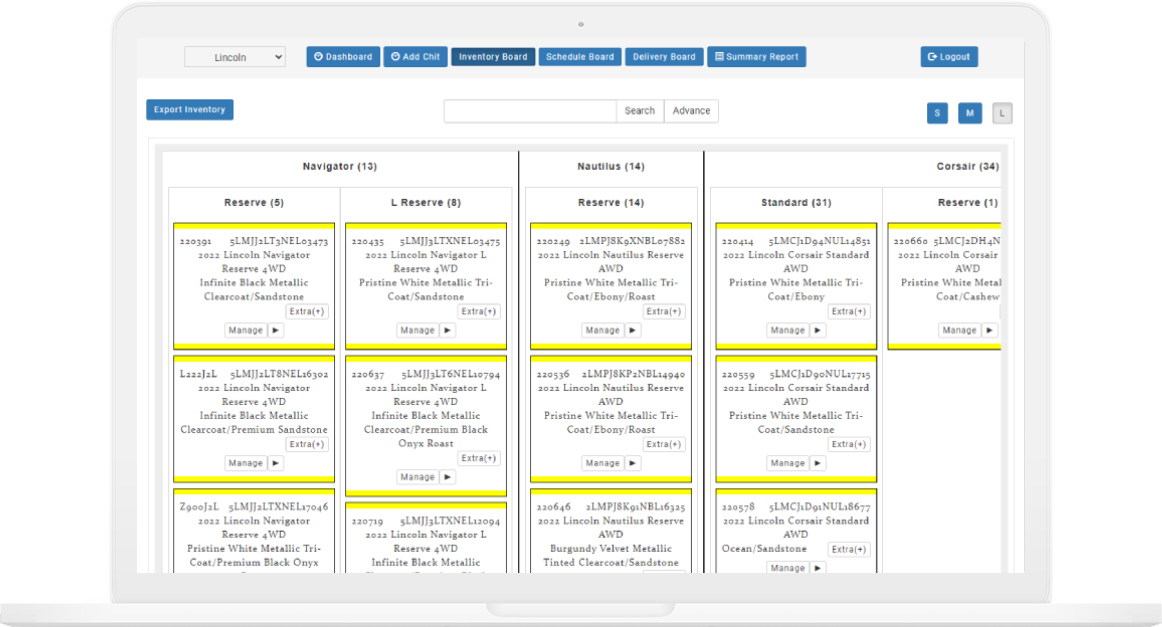The image size is (1162, 627).
Task: Open the Lincoln brand dropdown
Action: pyautogui.click(x=235, y=57)
